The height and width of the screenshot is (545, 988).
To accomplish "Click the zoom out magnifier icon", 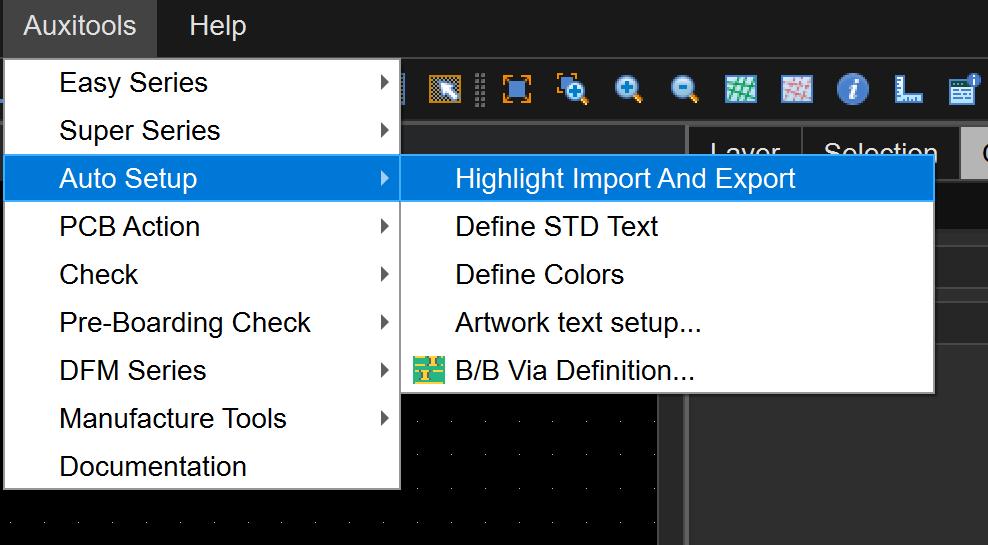I will (x=685, y=90).
